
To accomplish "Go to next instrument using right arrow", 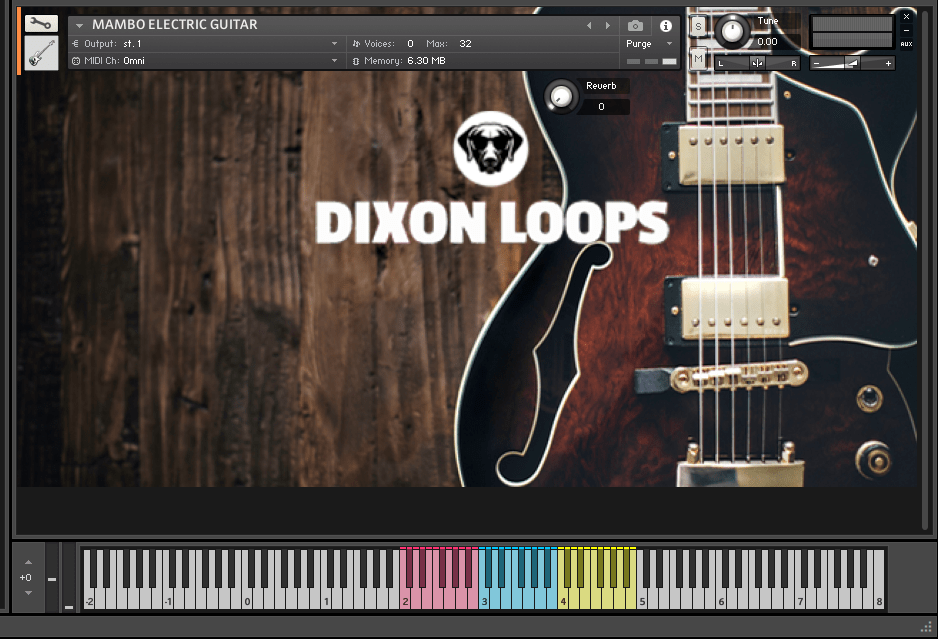I will (607, 26).
